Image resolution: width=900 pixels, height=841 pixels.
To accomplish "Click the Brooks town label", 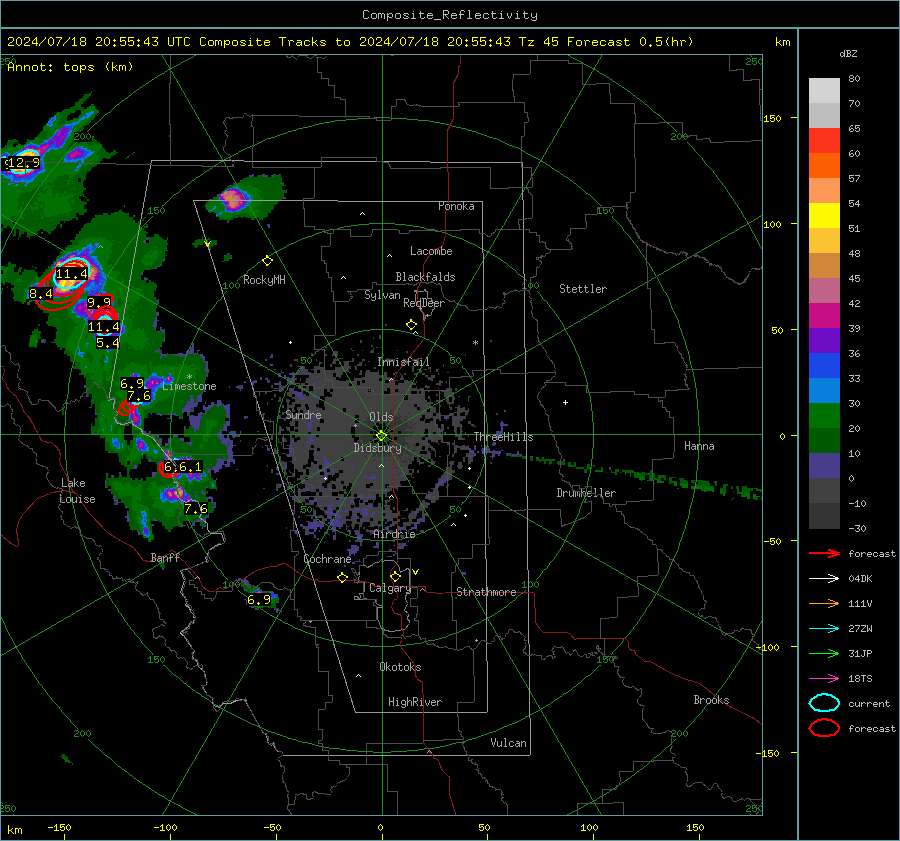I will pyautogui.click(x=711, y=700).
